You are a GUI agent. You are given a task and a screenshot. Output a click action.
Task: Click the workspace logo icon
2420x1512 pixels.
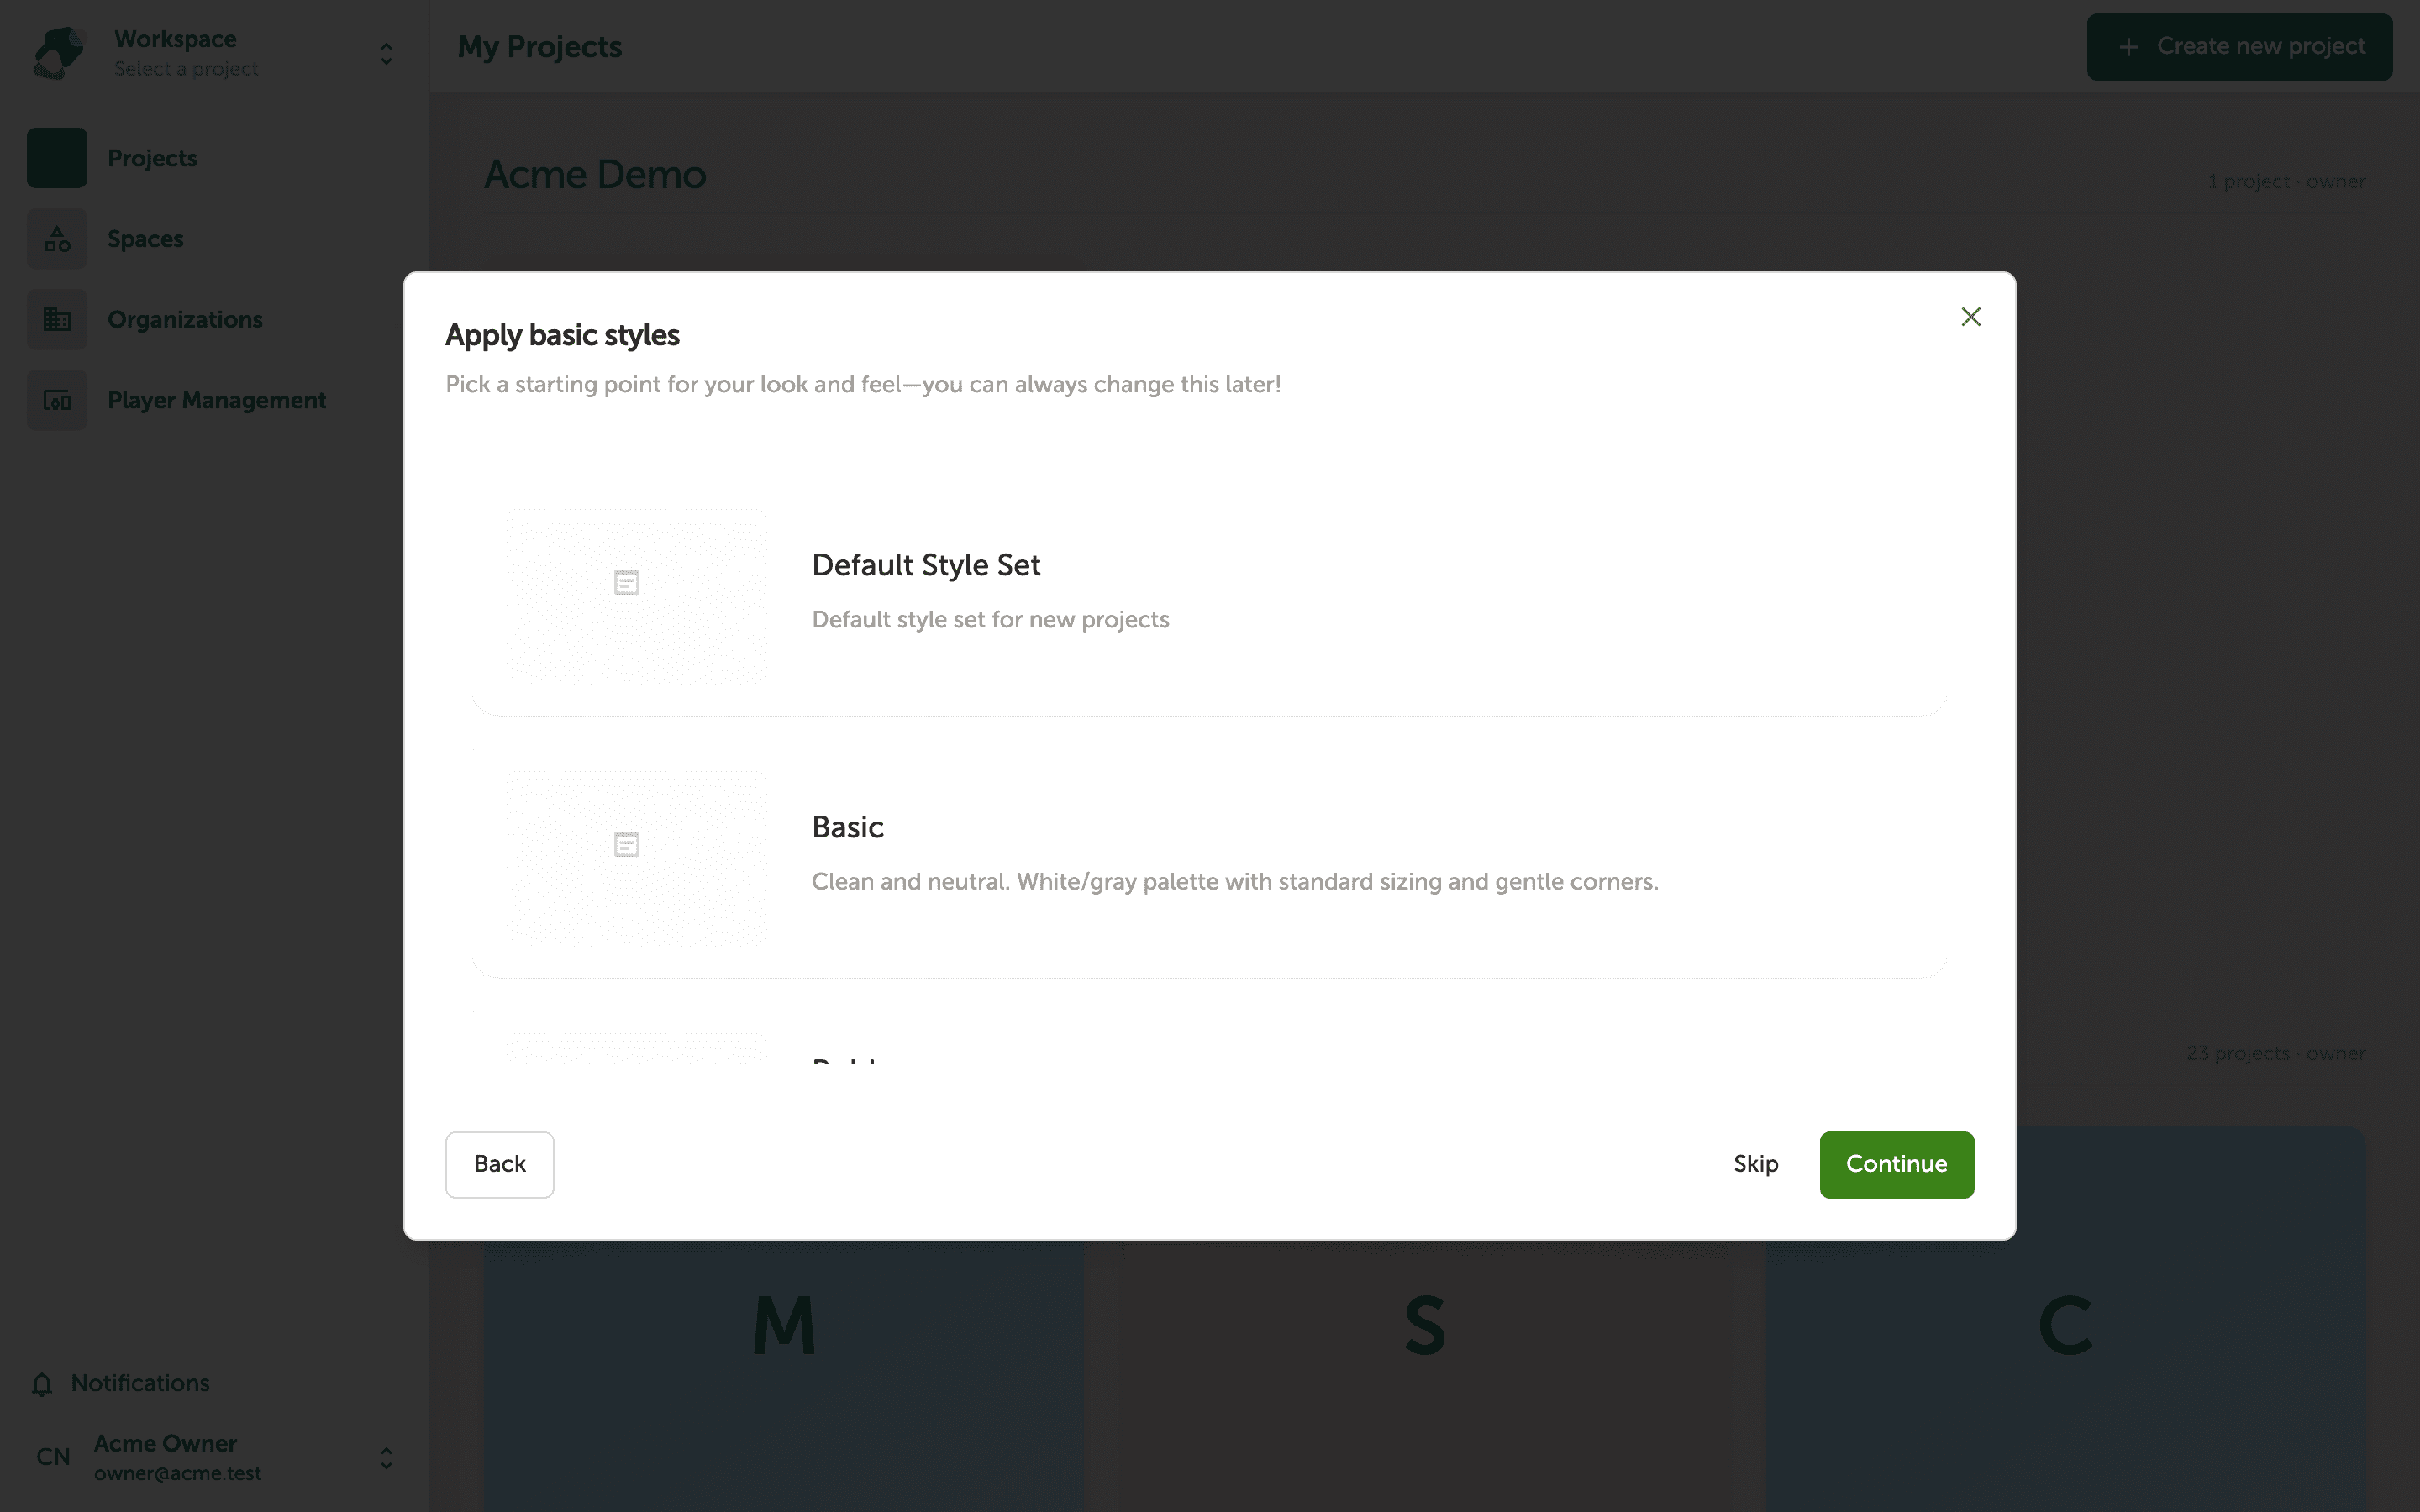point(58,52)
